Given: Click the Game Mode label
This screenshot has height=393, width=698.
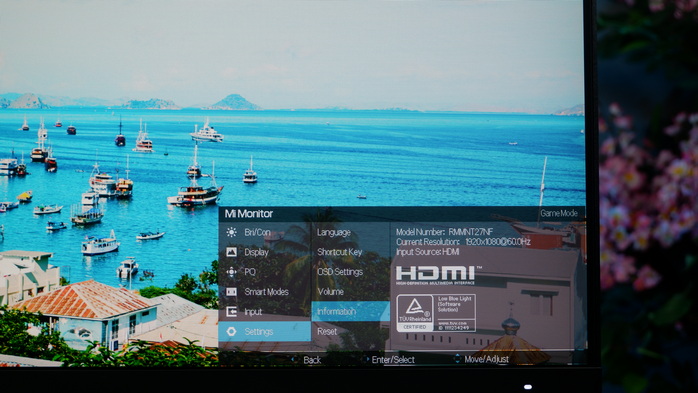Looking at the screenshot, I should [559, 213].
